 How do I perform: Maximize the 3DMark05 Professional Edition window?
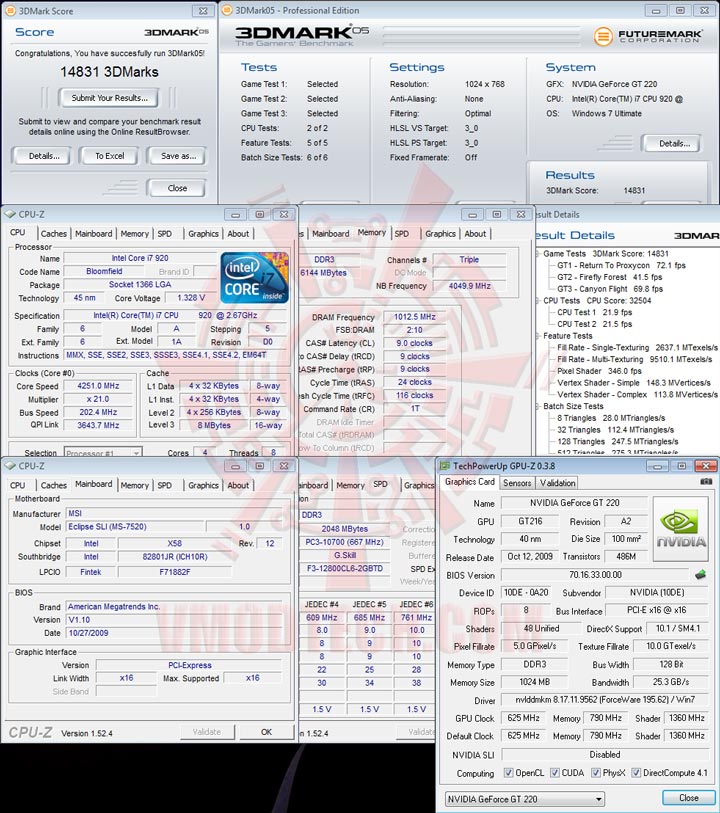[x=681, y=10]
